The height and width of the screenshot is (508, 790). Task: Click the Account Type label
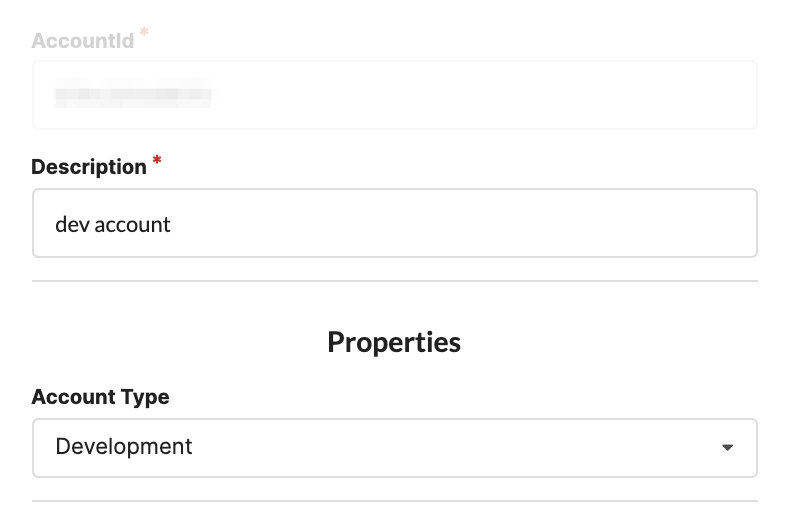(100, 397)
